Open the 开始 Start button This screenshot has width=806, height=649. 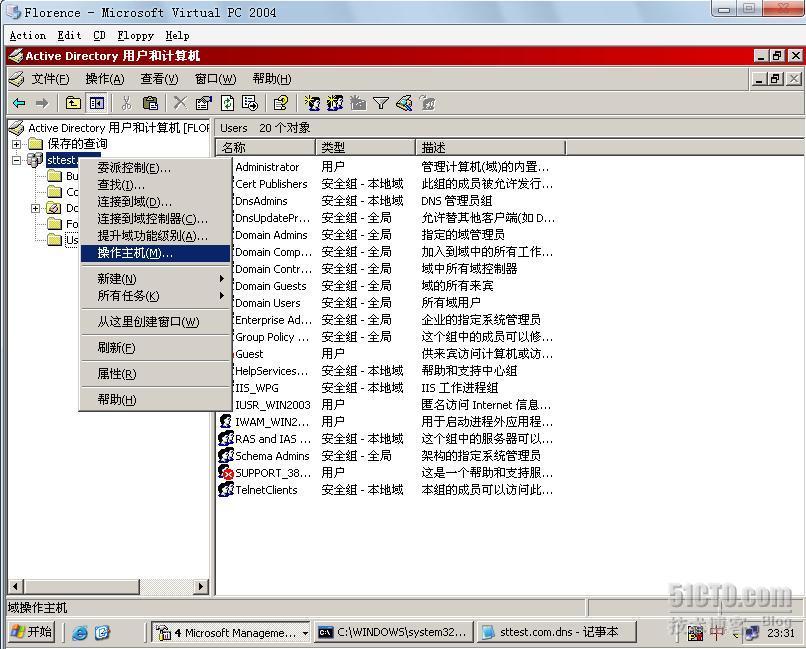tap(32, 632)
